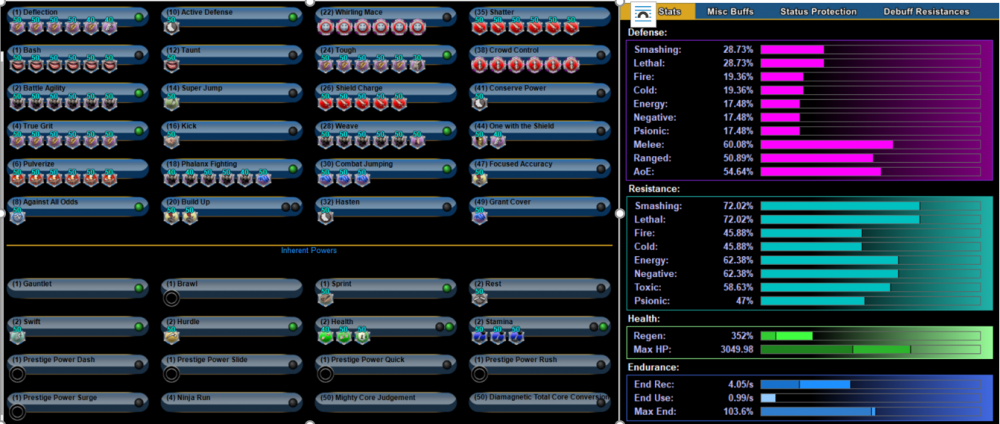Switch to the Misc Buffs tab
Screen dimensions: 1000x424
[x=729, y=11]
